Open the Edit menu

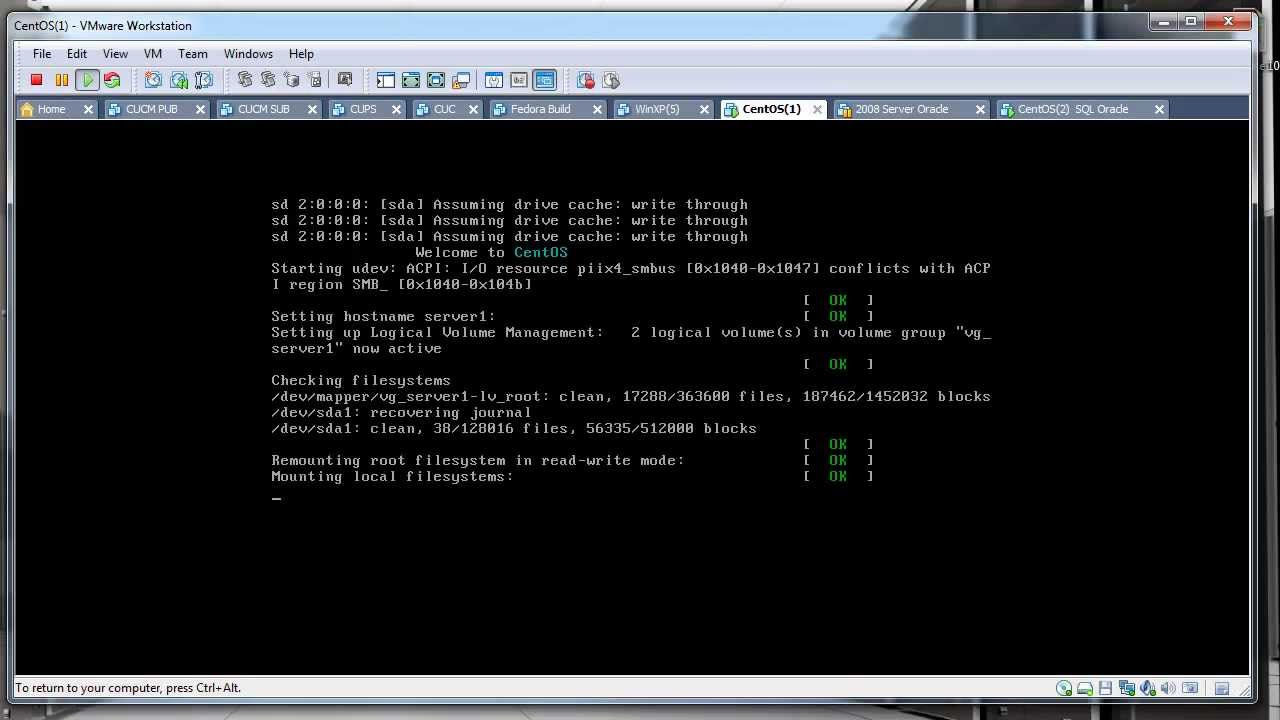77,54
